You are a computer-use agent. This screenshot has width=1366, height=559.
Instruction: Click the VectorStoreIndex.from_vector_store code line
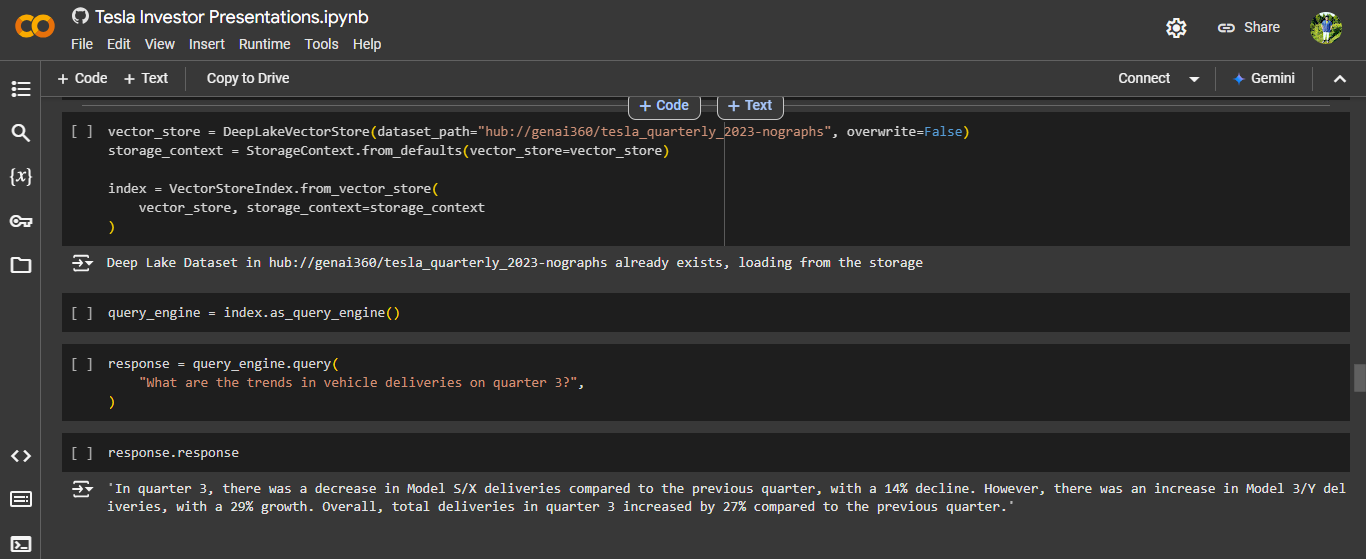273,189
